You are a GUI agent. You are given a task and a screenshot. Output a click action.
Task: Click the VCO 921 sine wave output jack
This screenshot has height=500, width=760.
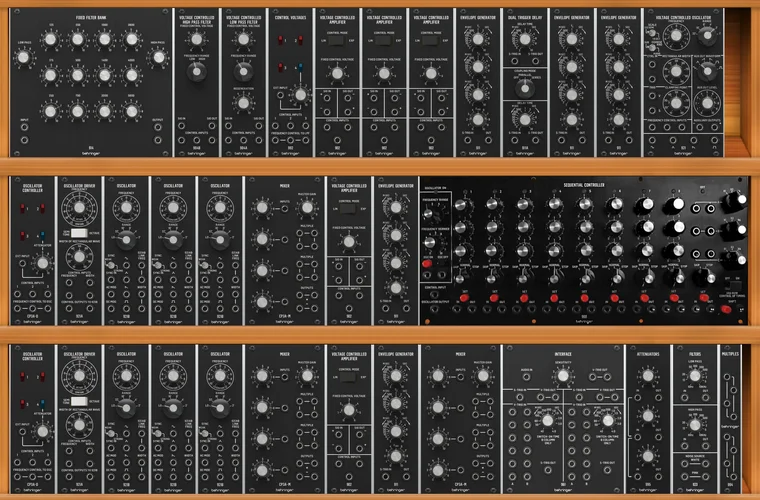[651, 140]
